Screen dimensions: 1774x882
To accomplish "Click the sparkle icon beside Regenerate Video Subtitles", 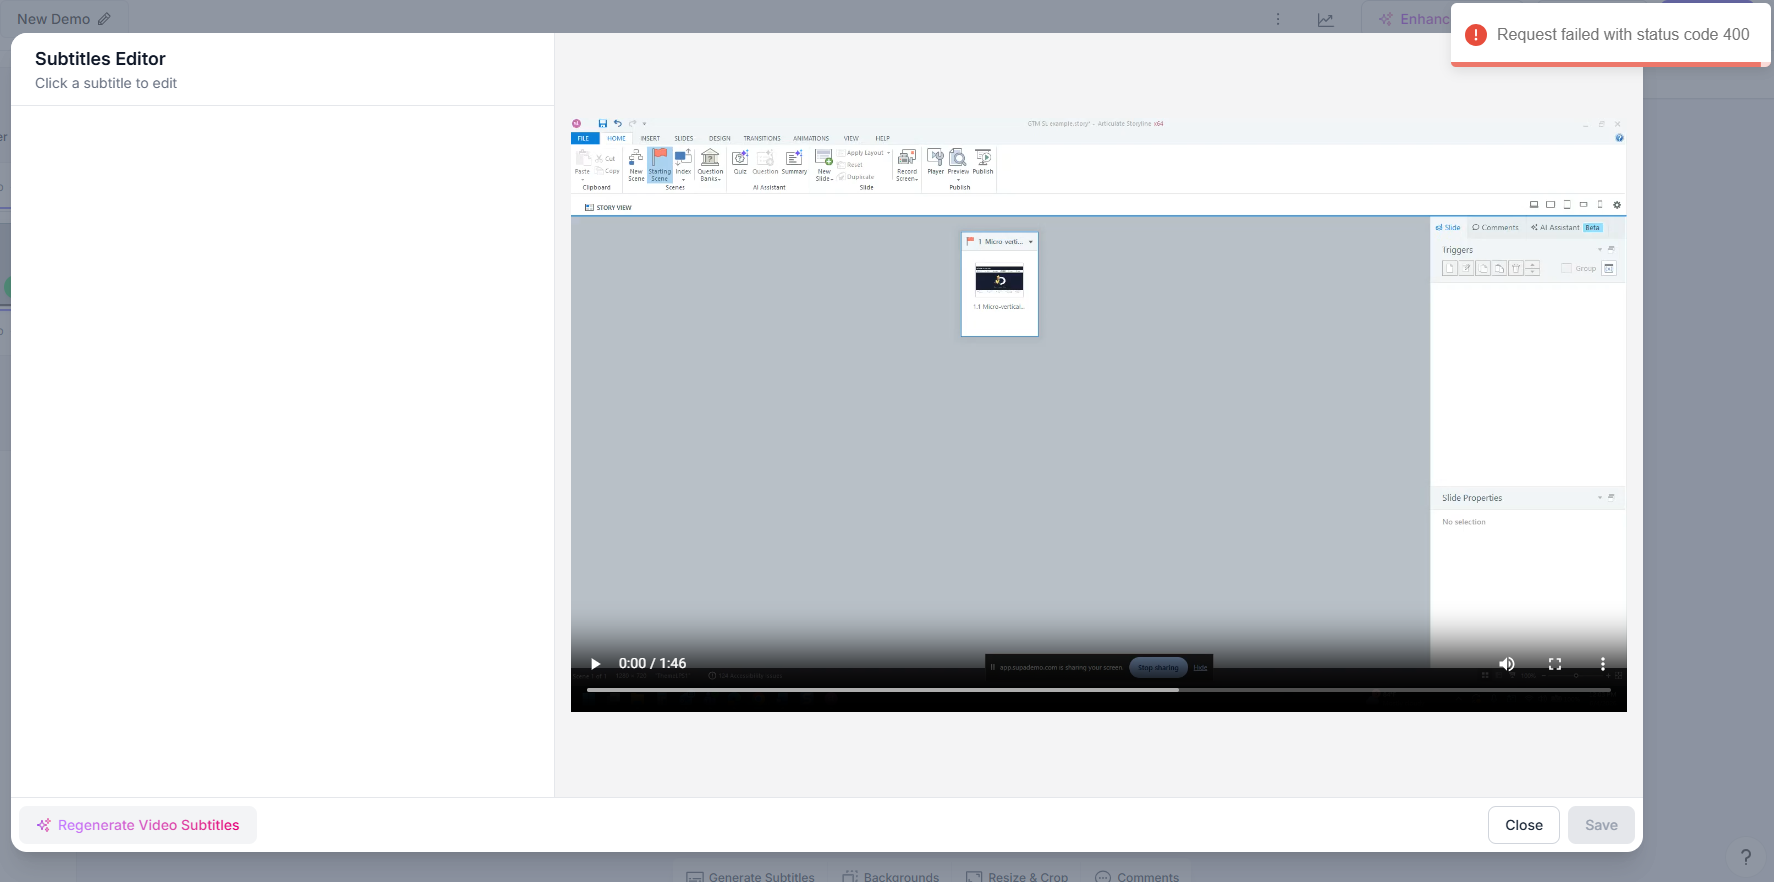I will point(44,825).
